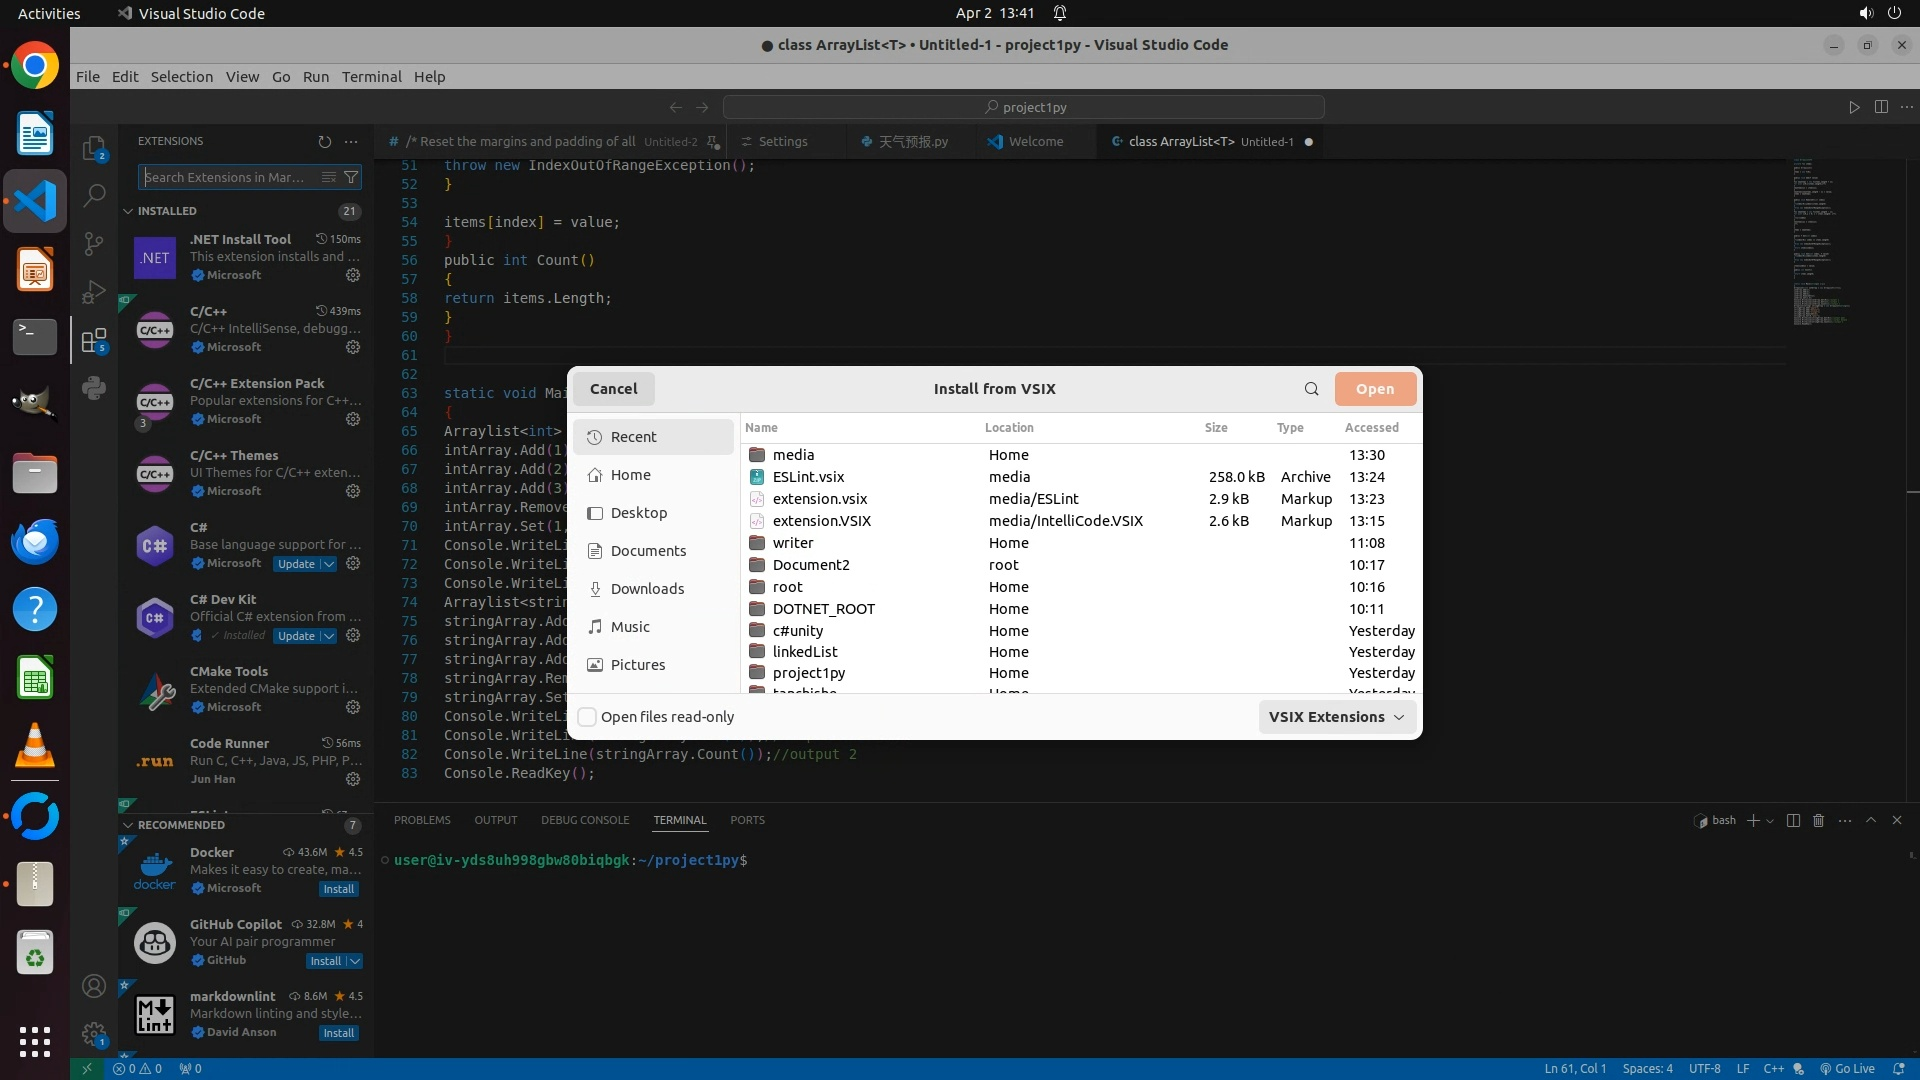Click Cancel in the VSIX dialog
Image resolution: width=1920 pixels, height=1080 pixels.
[613, 389]
